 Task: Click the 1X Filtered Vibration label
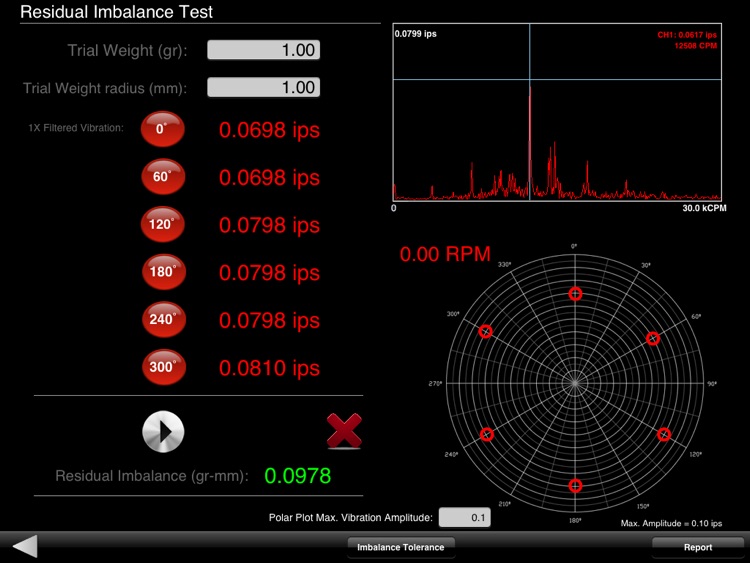(x=76, y=128)
